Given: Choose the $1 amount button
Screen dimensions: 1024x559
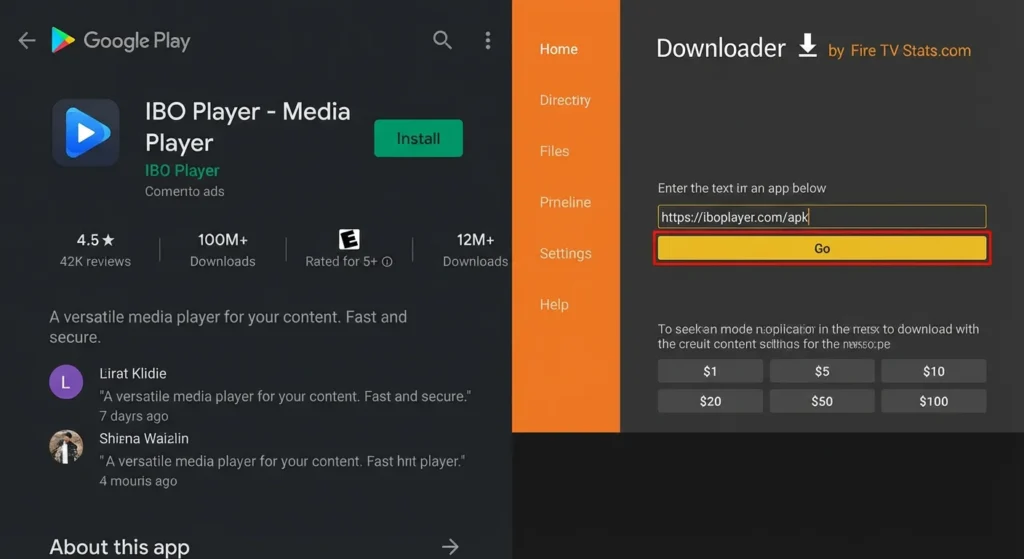Looking at the screenshot, I should click(711, 371).
